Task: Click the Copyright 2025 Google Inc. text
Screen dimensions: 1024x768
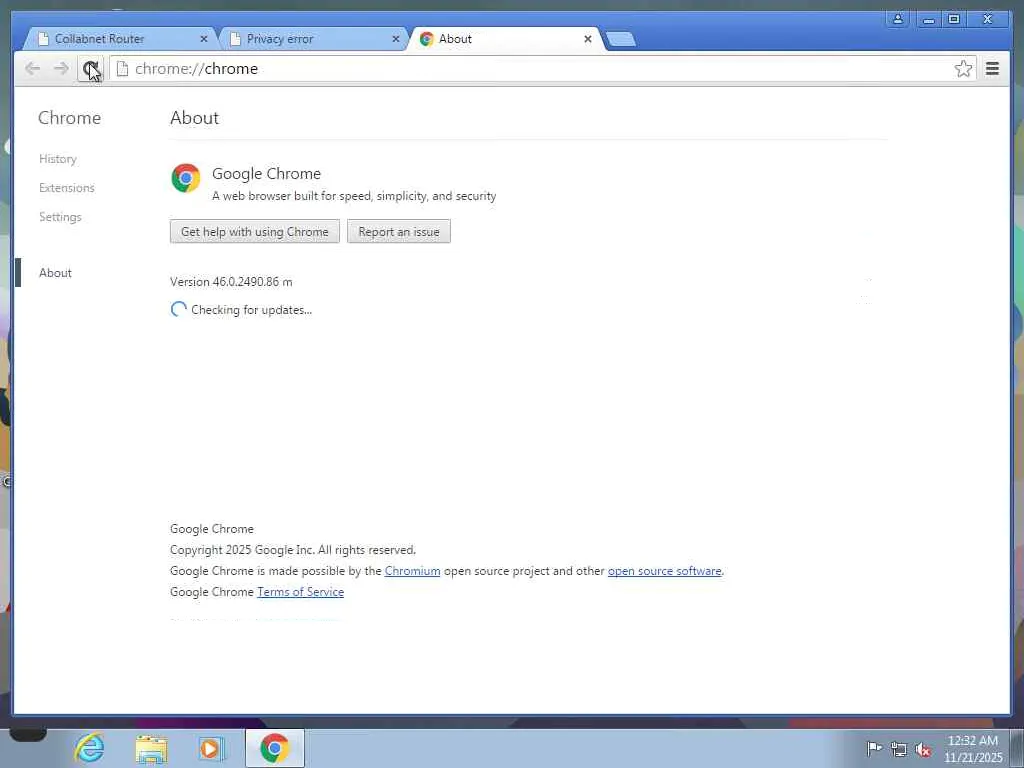Action: [x=293, y=550]
